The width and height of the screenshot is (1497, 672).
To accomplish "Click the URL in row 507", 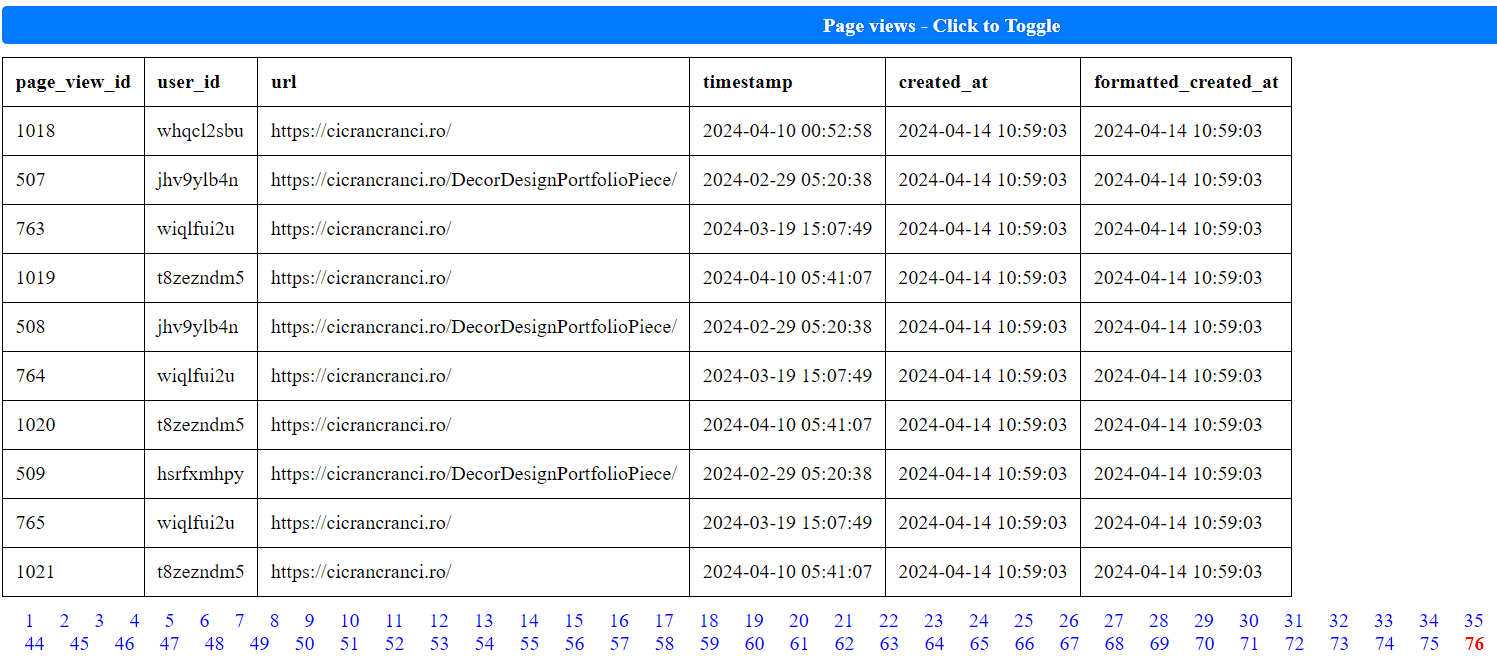I will pos(473,180).
